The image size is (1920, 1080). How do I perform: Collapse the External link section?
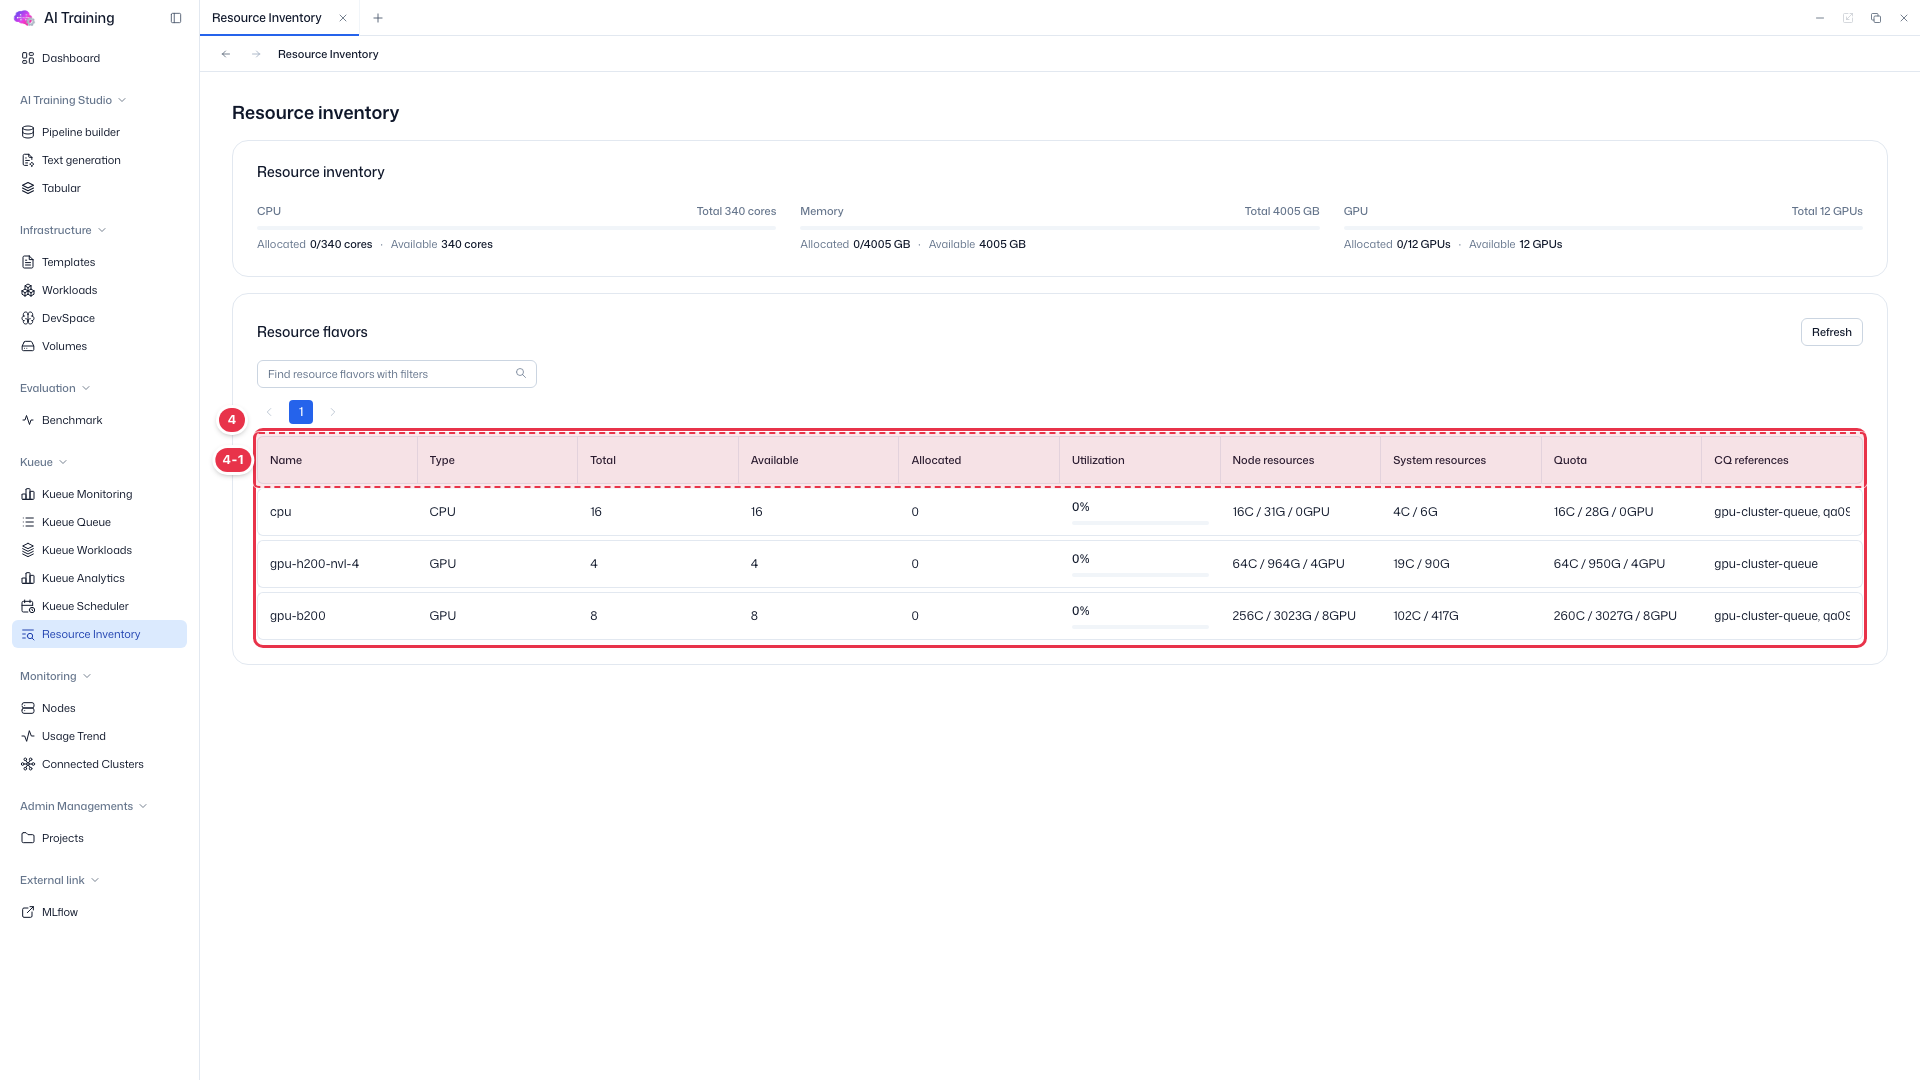point(60,880)
